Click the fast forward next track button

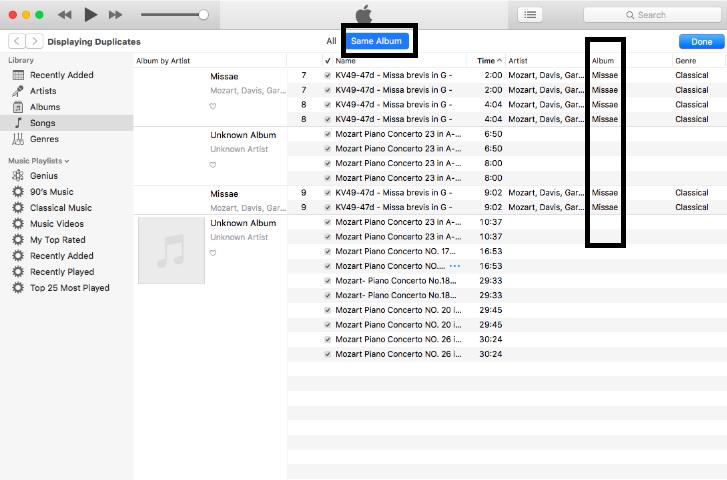[x=115, y=15]
